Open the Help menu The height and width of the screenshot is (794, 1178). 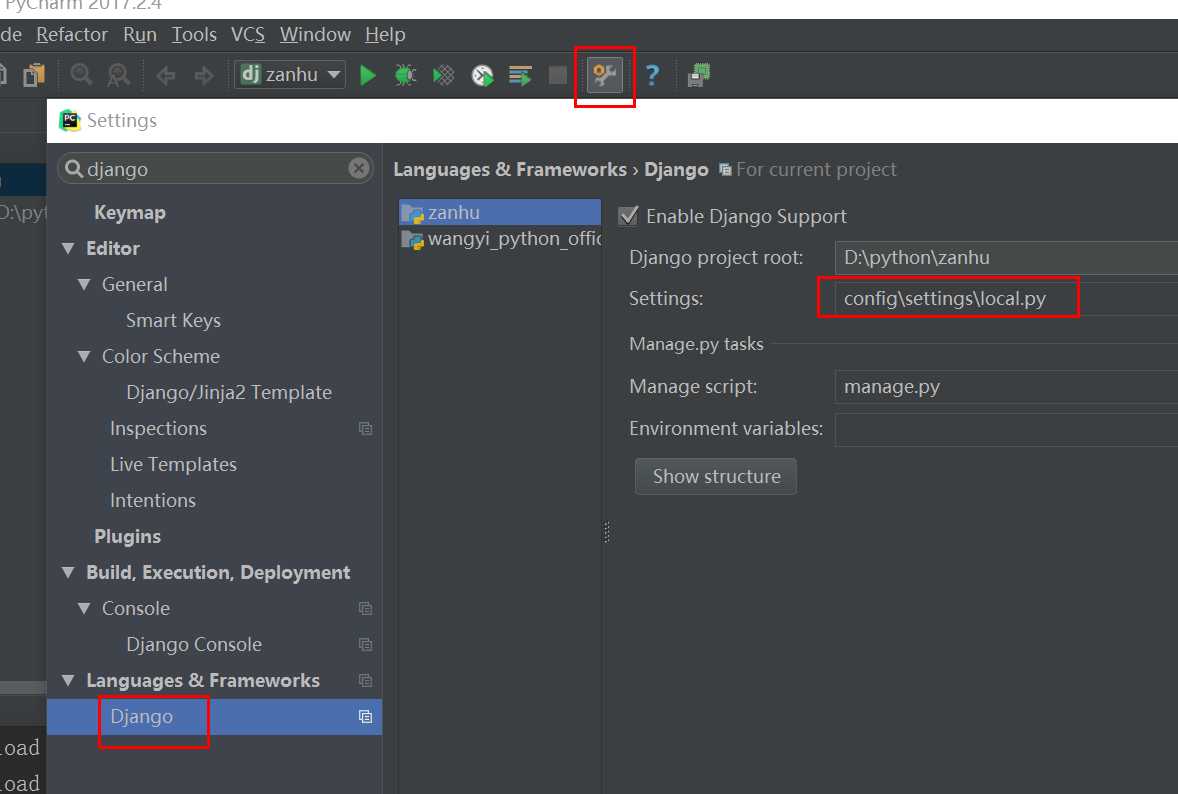(x=385, y=35)
